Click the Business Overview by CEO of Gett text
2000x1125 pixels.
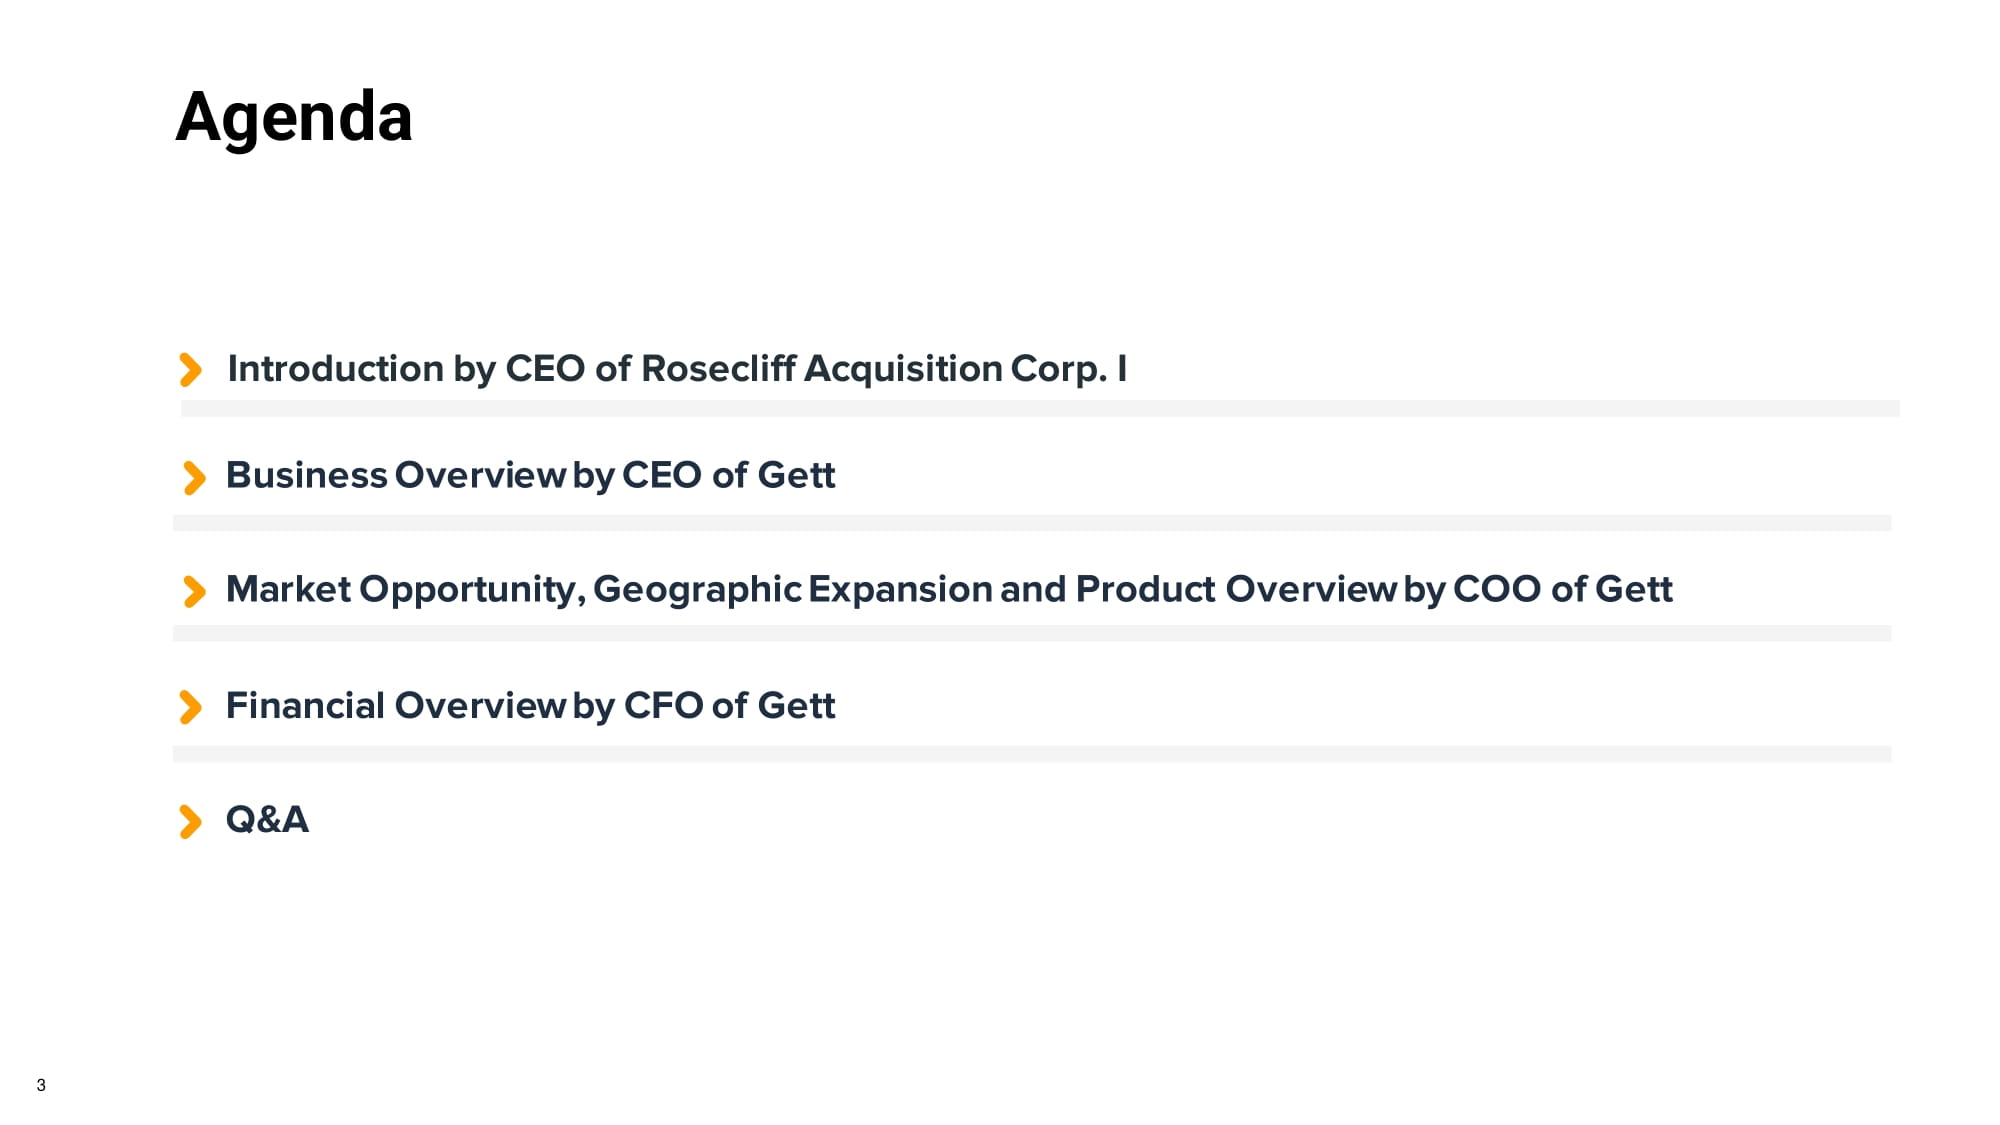click(530, 475)
